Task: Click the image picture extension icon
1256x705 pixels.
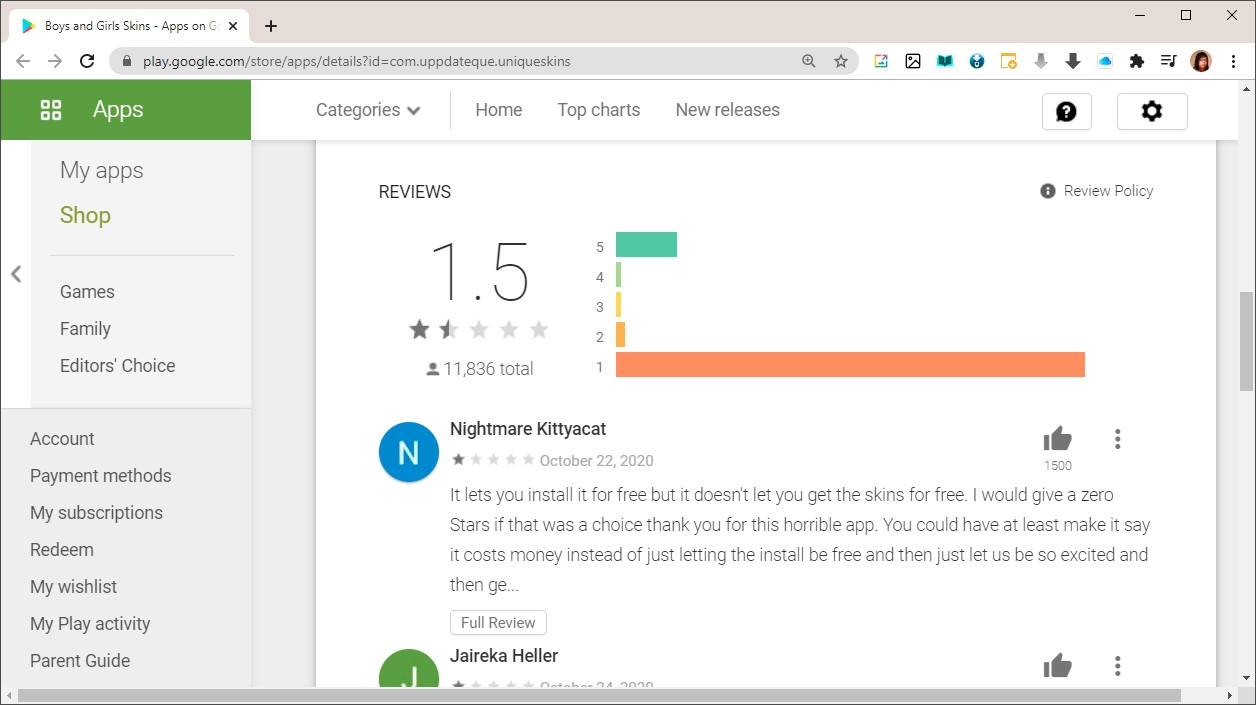Action: (913, 61)
